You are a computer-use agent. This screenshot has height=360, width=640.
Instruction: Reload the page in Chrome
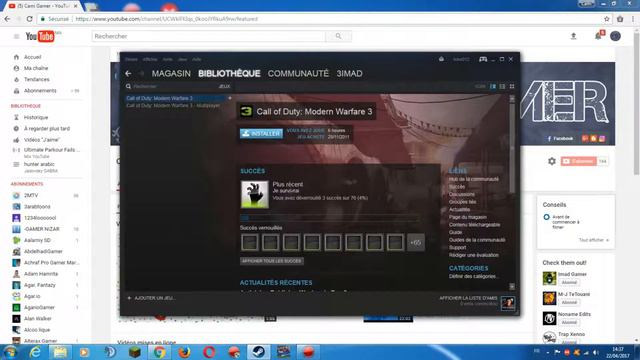click(x=29, y=19)
